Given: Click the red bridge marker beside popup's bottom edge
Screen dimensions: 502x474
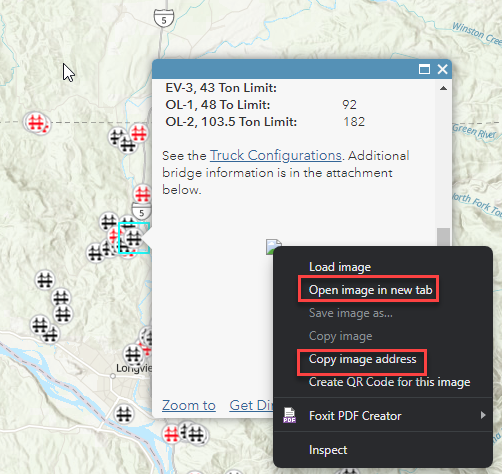Looking at the screenshot, I should click(172, 434).
